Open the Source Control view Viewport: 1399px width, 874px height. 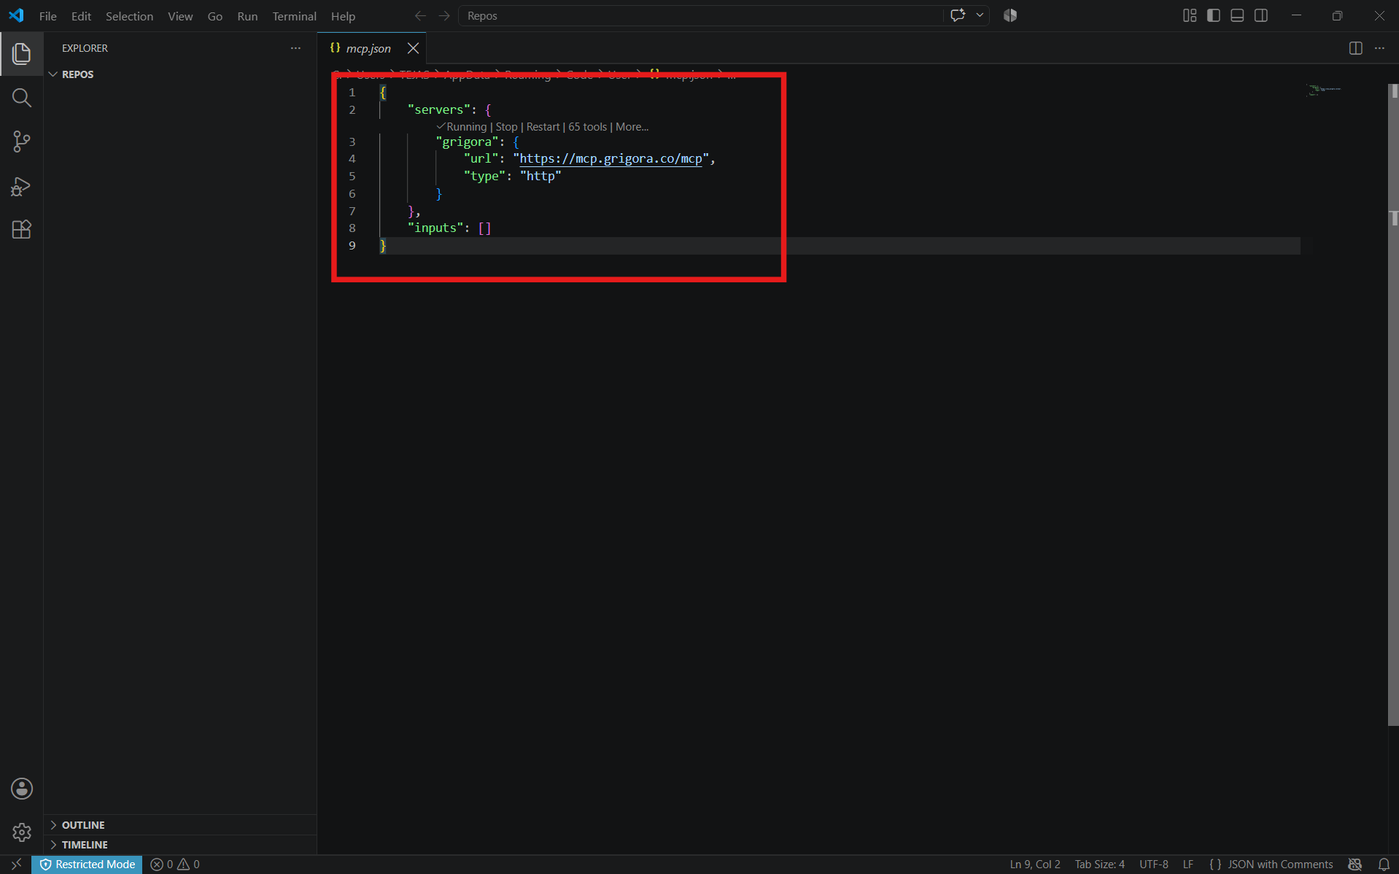point(21,142)
